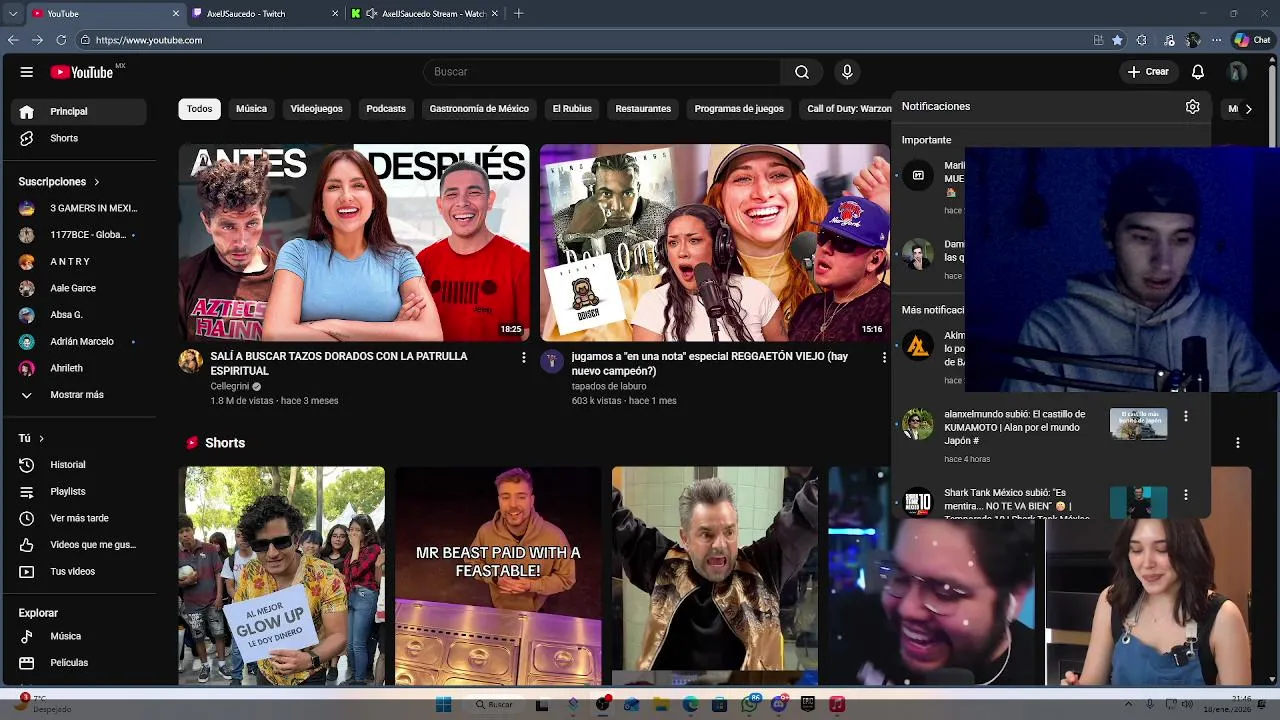This screenshot has width=1280, height=720.
Task: Show more category chips arrow
Action: (1248, 109)
